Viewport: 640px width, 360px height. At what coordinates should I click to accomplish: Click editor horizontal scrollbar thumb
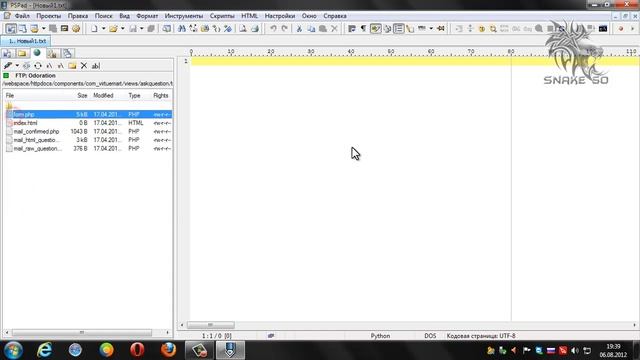pyautogui.click(x=211, y=325)
